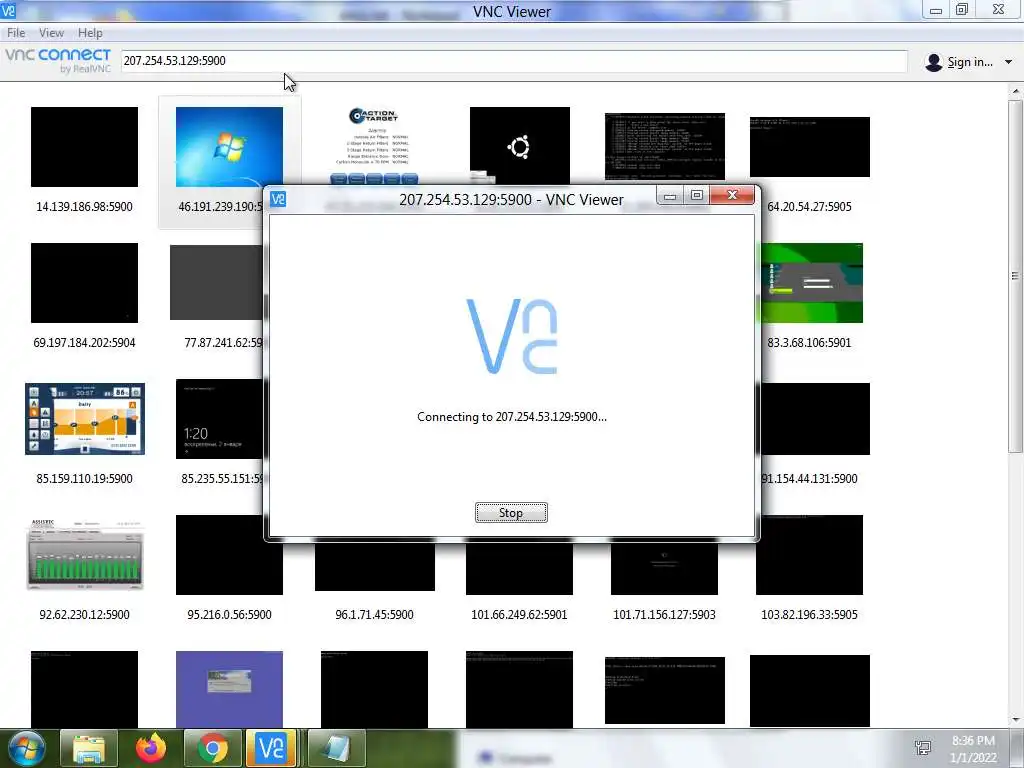Select the 14.139.186.98:5900 thumbnail
Viewport: 1024px width, 768px height.
coord(84,147)
